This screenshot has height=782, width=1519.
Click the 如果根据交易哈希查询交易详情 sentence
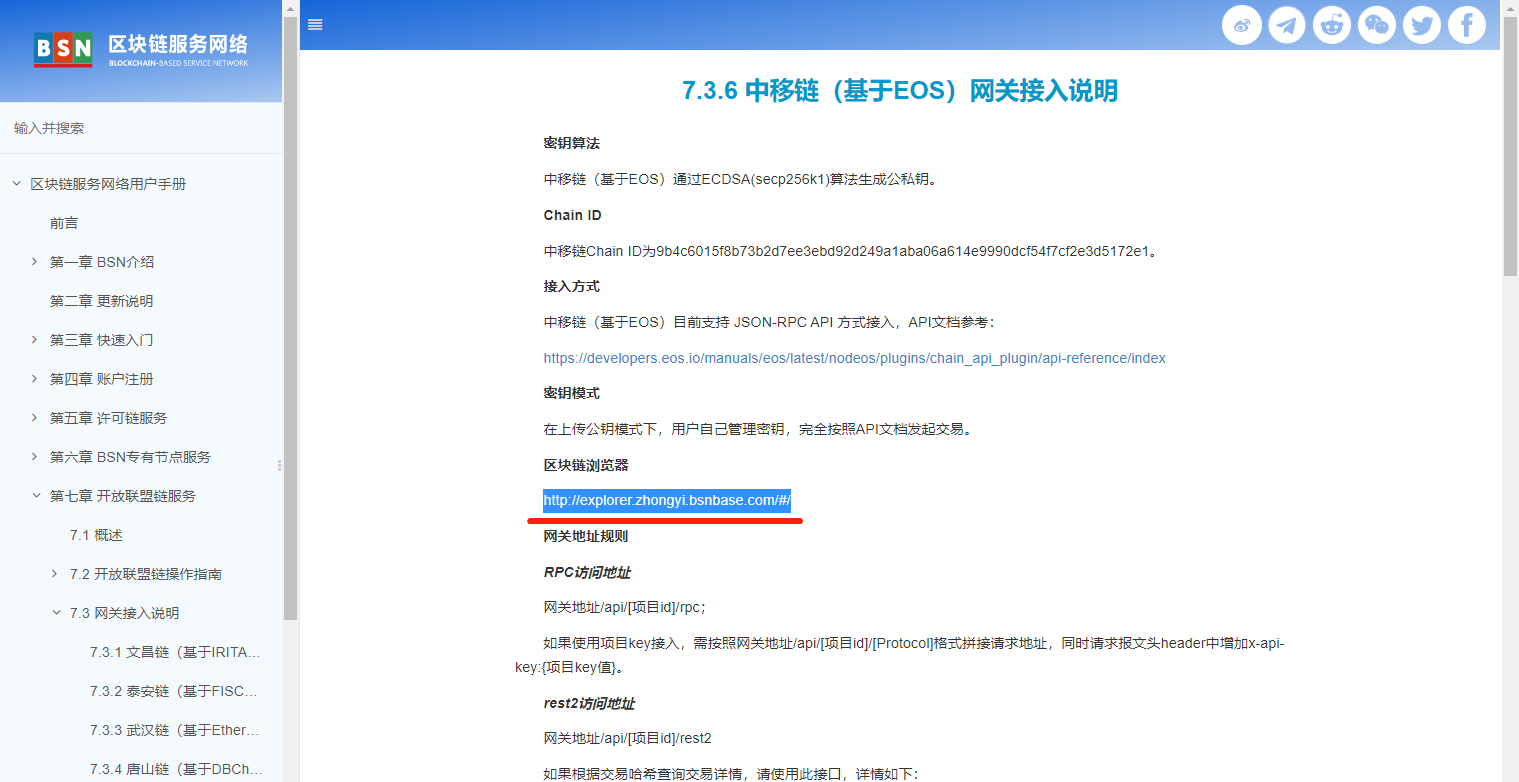(731, 774)
